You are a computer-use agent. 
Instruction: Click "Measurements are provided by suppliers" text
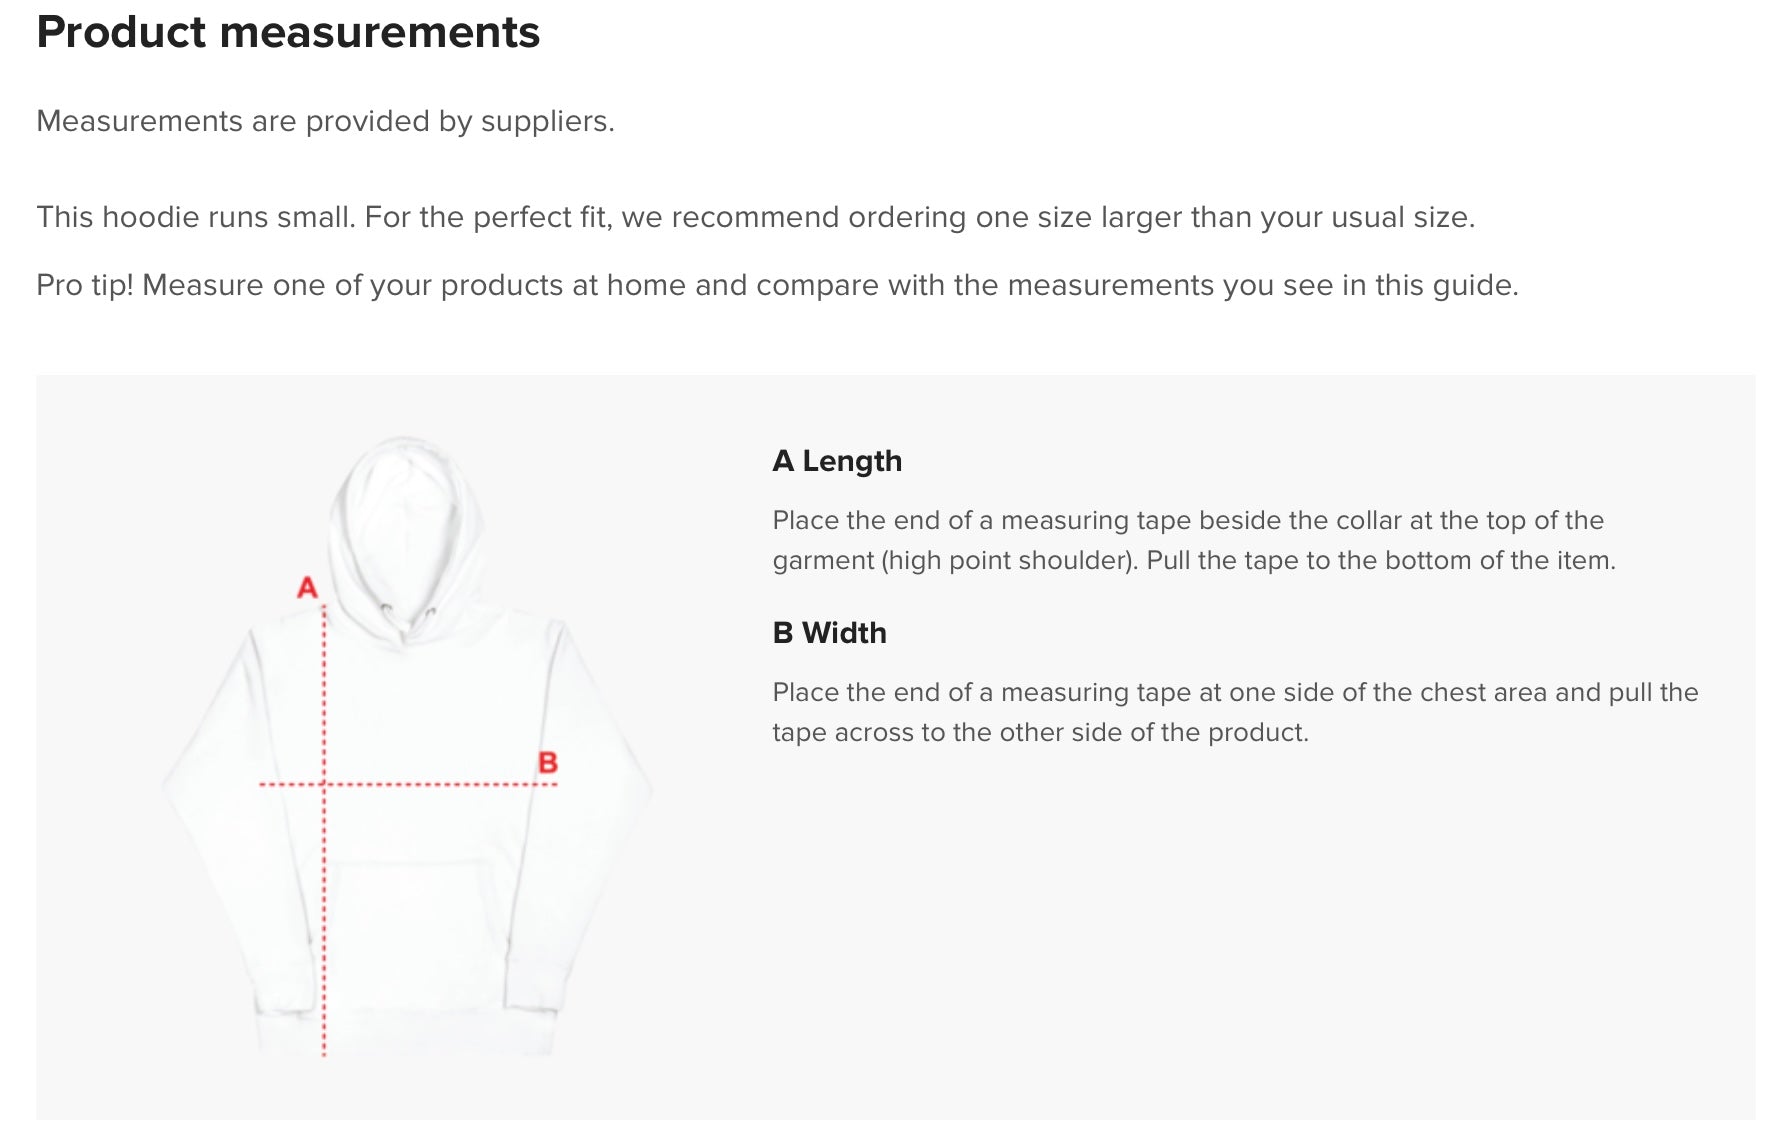tap(325, 121)
